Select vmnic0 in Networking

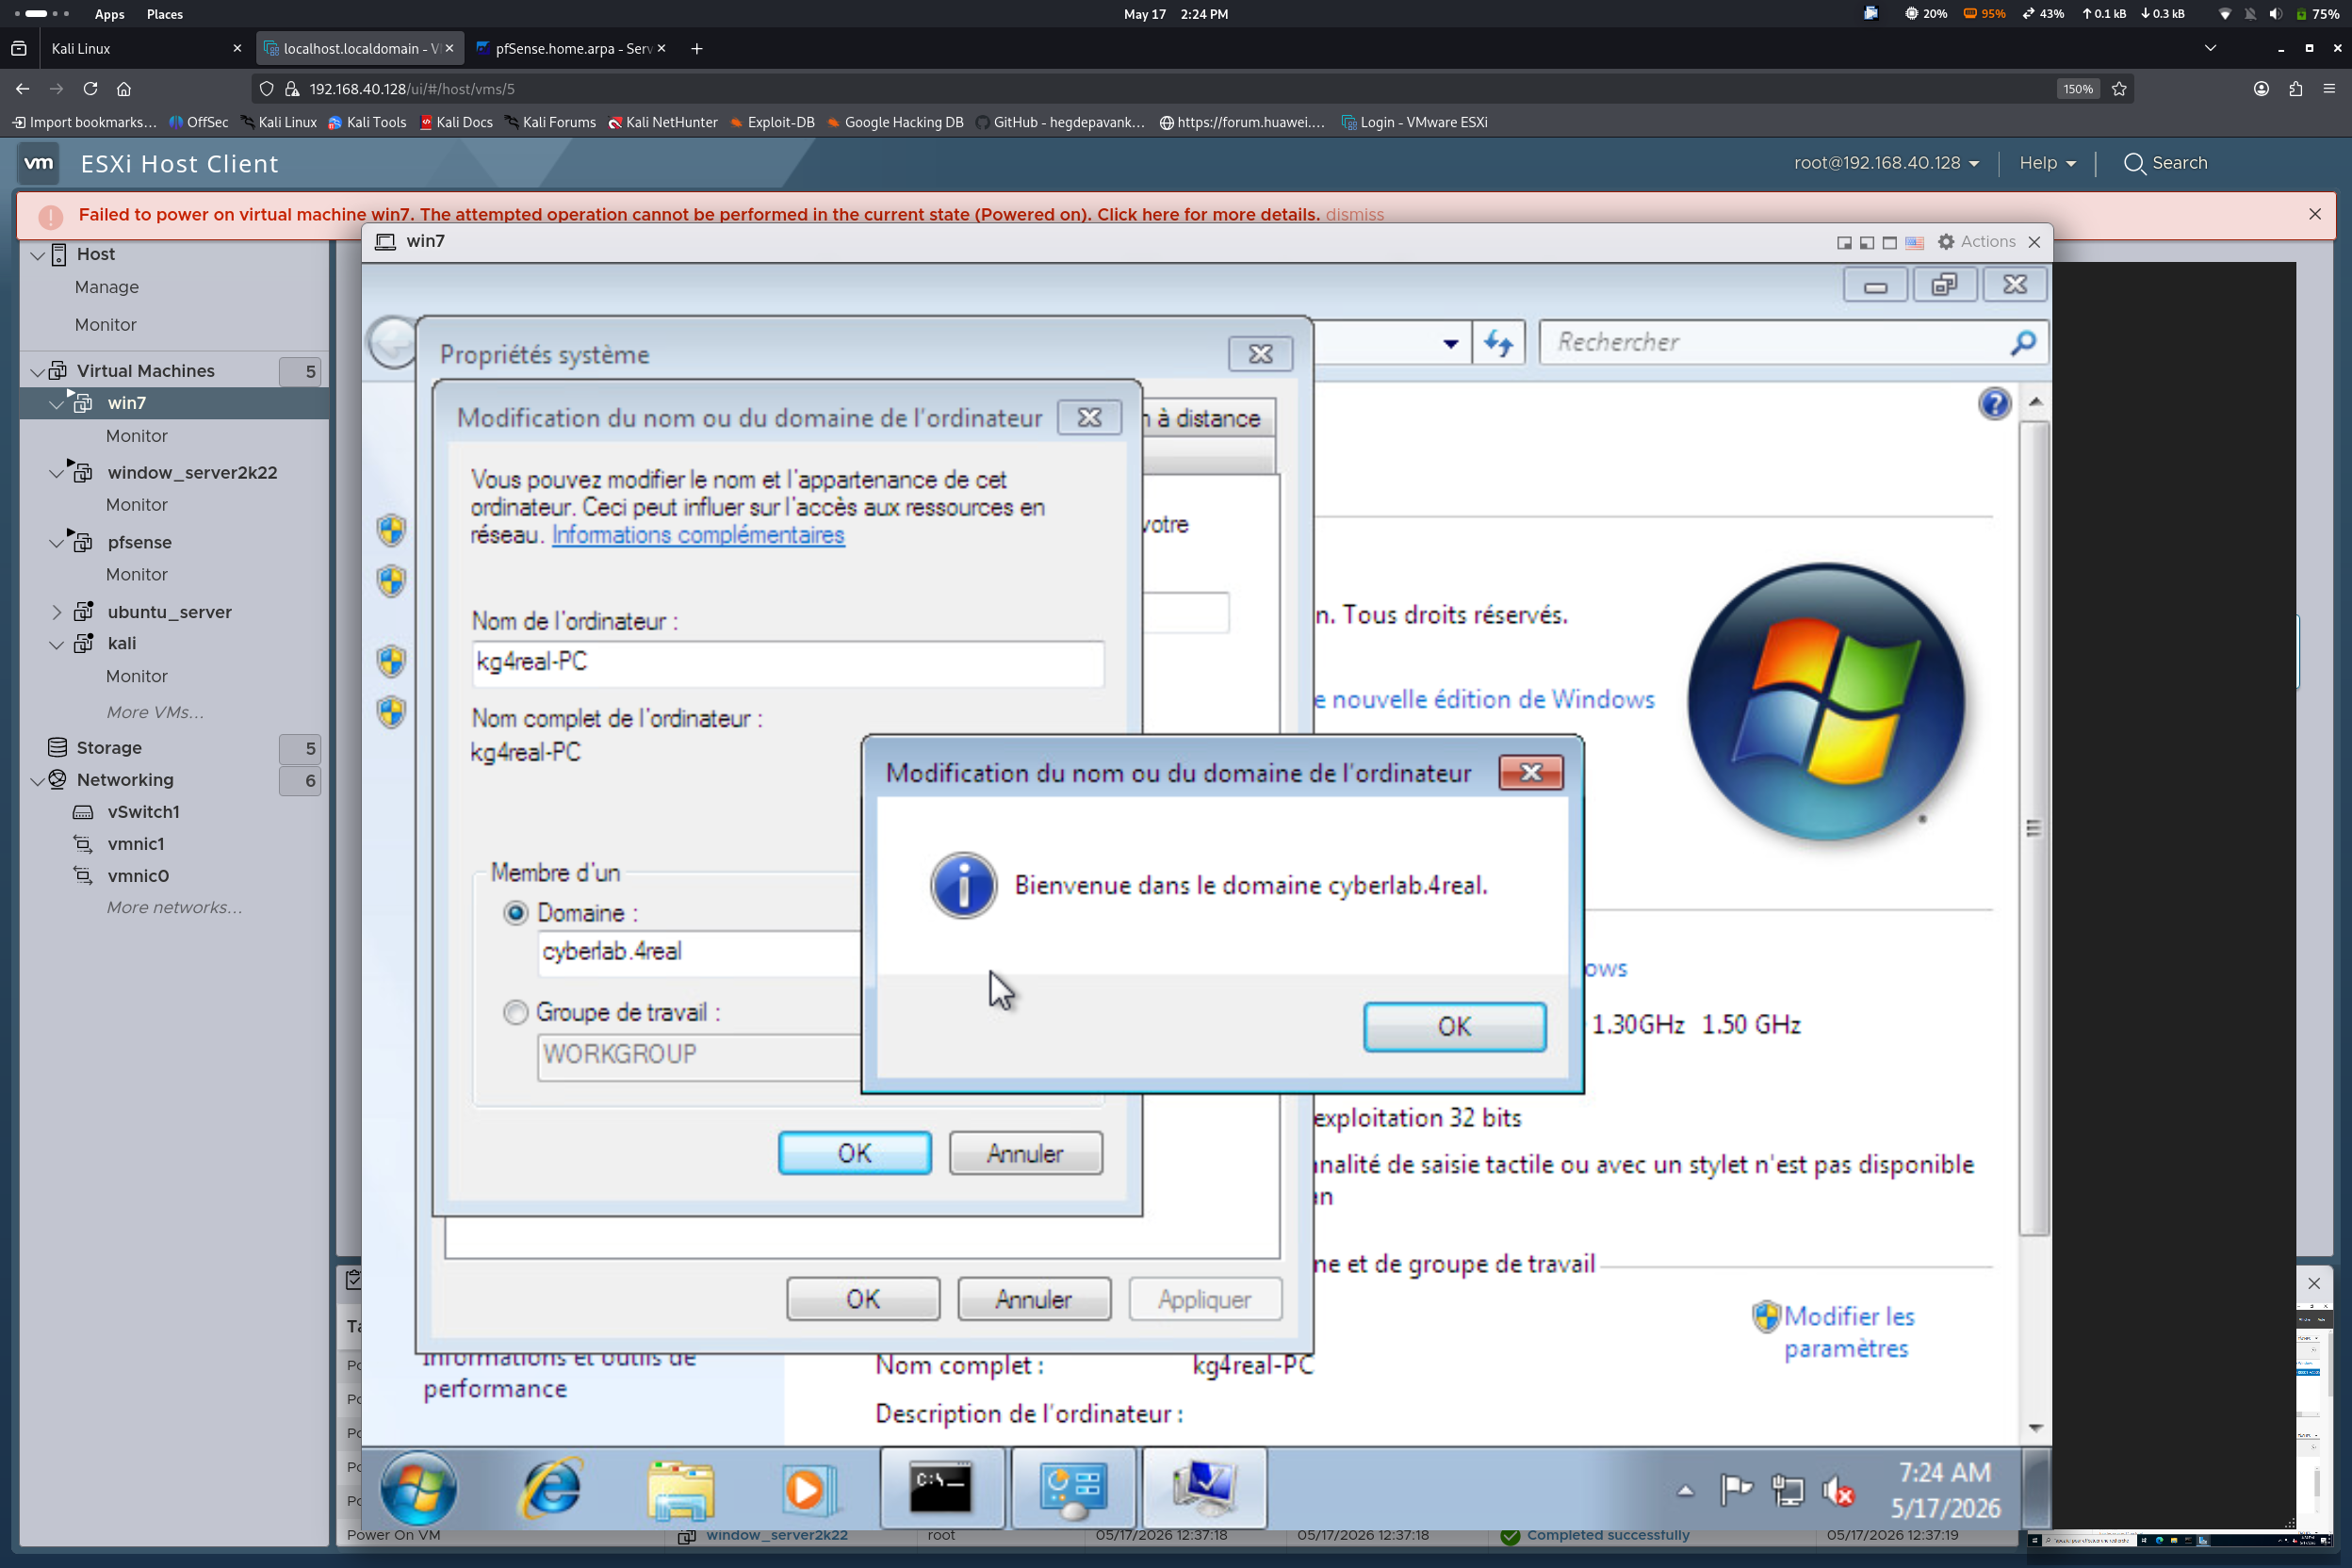point(138,876)
